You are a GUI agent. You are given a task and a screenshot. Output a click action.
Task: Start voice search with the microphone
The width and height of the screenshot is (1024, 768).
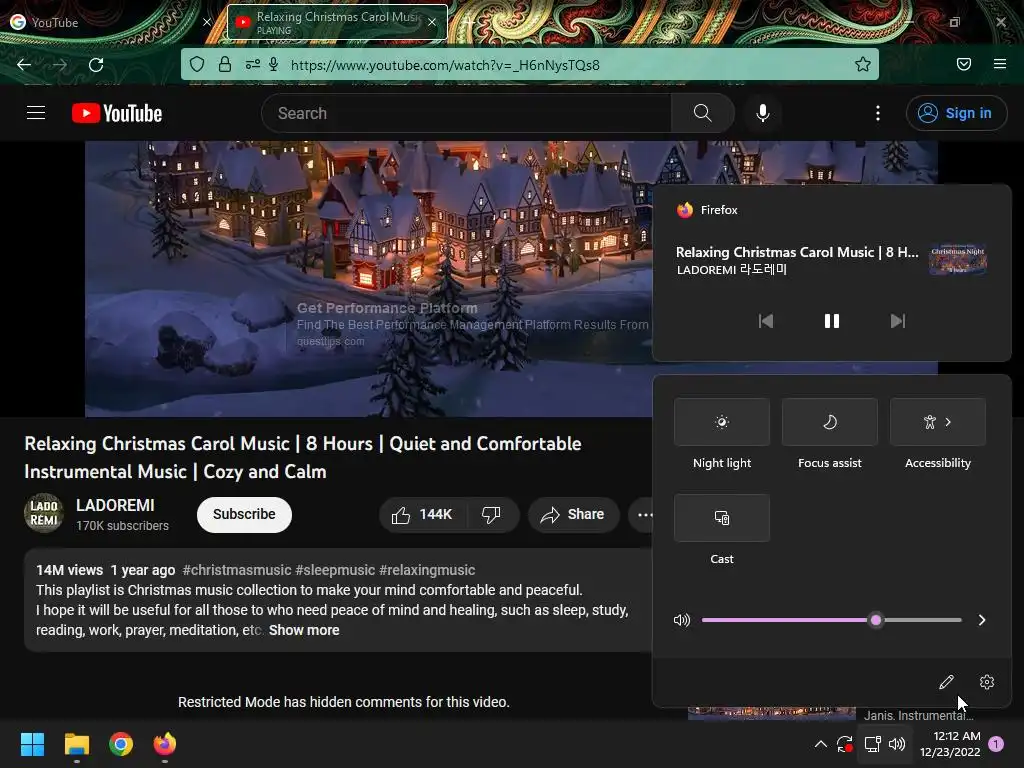[x=762, y=113]
